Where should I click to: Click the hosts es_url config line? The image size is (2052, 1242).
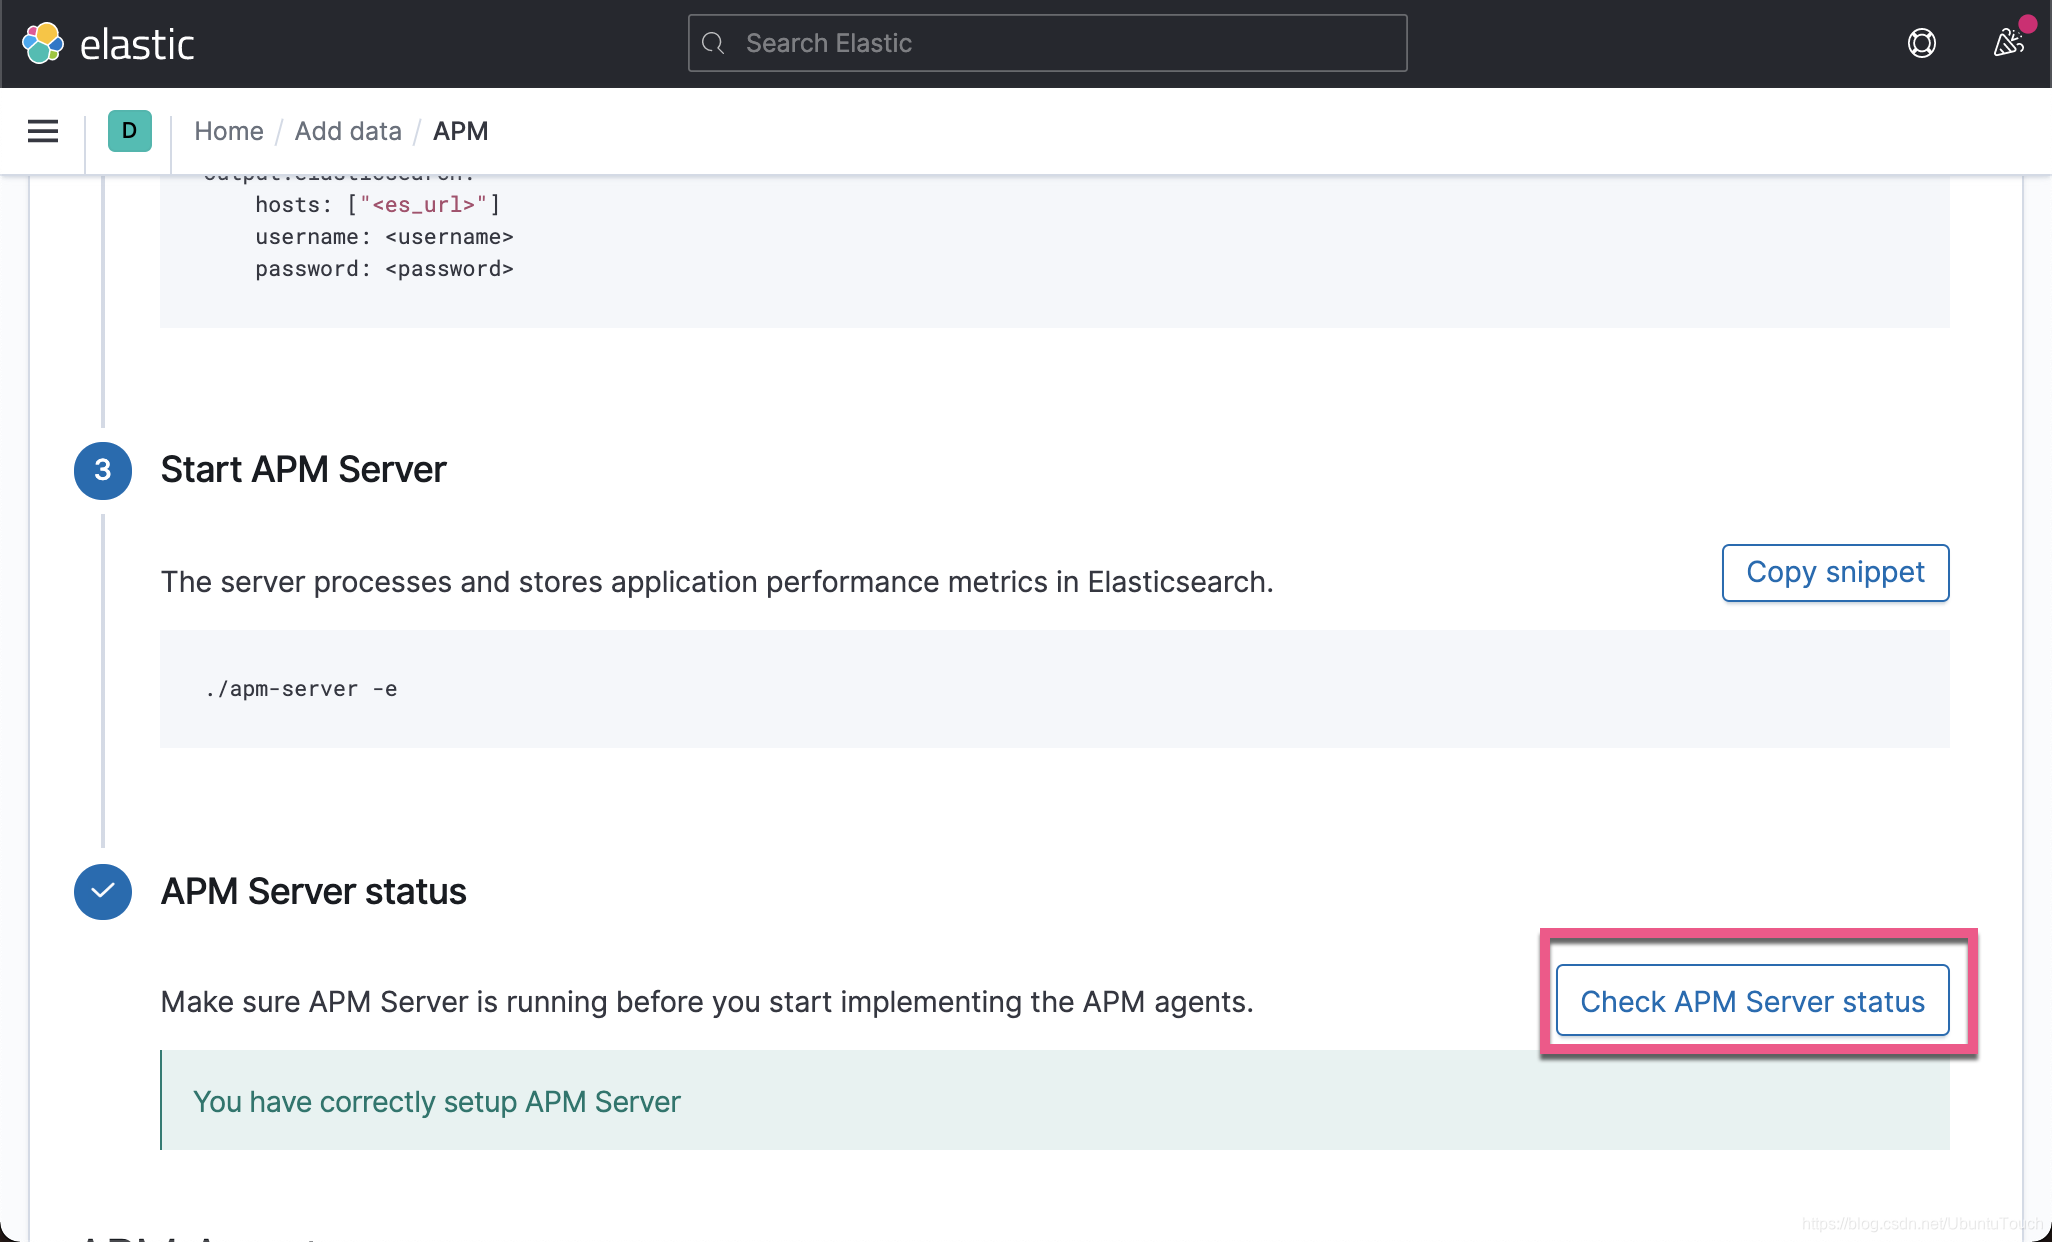click(x=378, y=205)
